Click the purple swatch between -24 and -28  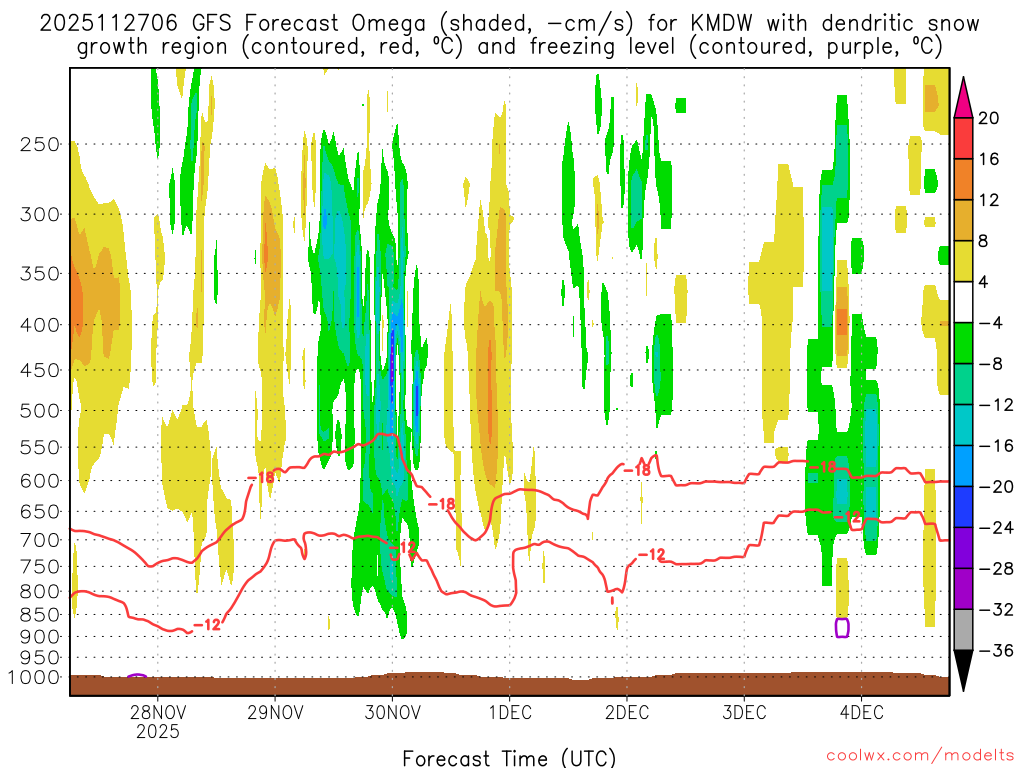[963, 548]
